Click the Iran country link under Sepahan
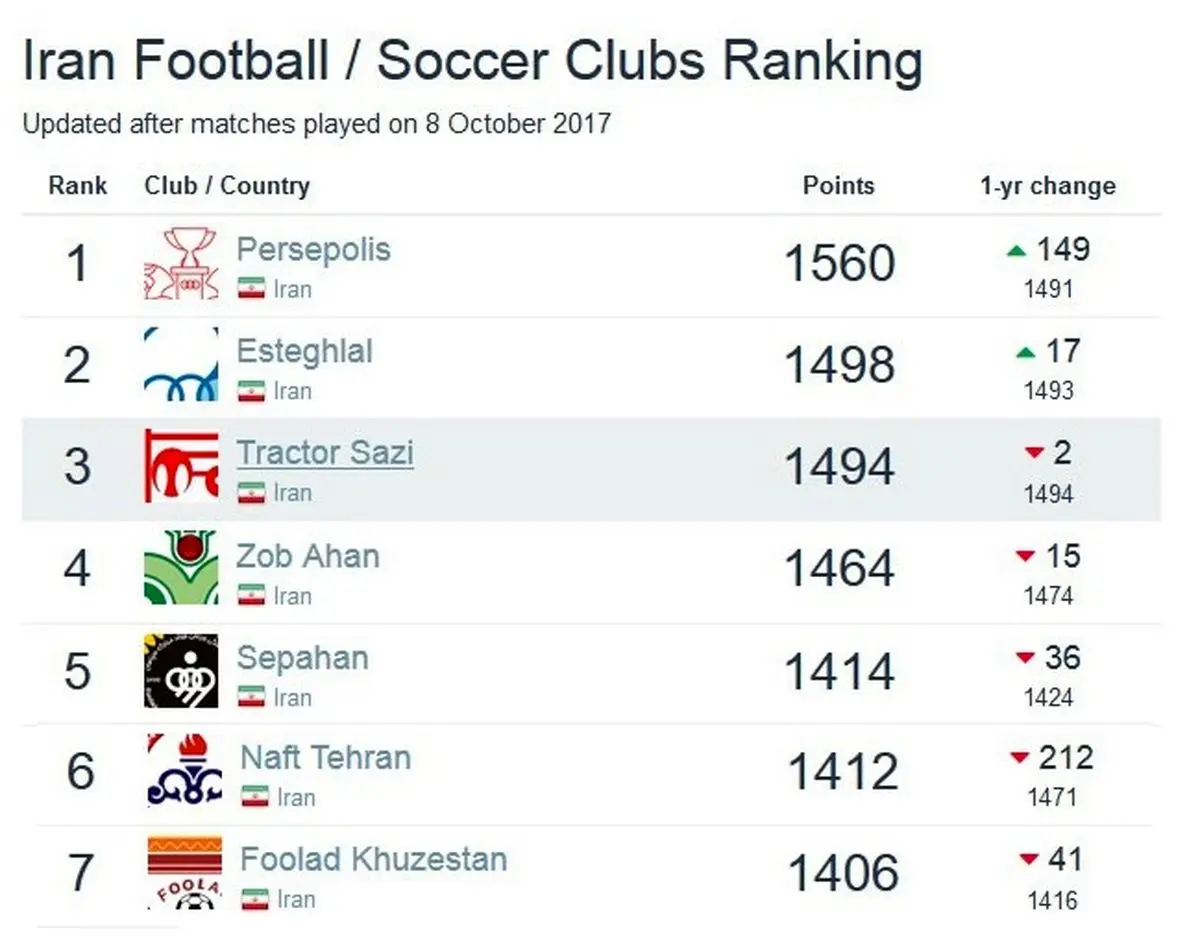 point(292,696)
